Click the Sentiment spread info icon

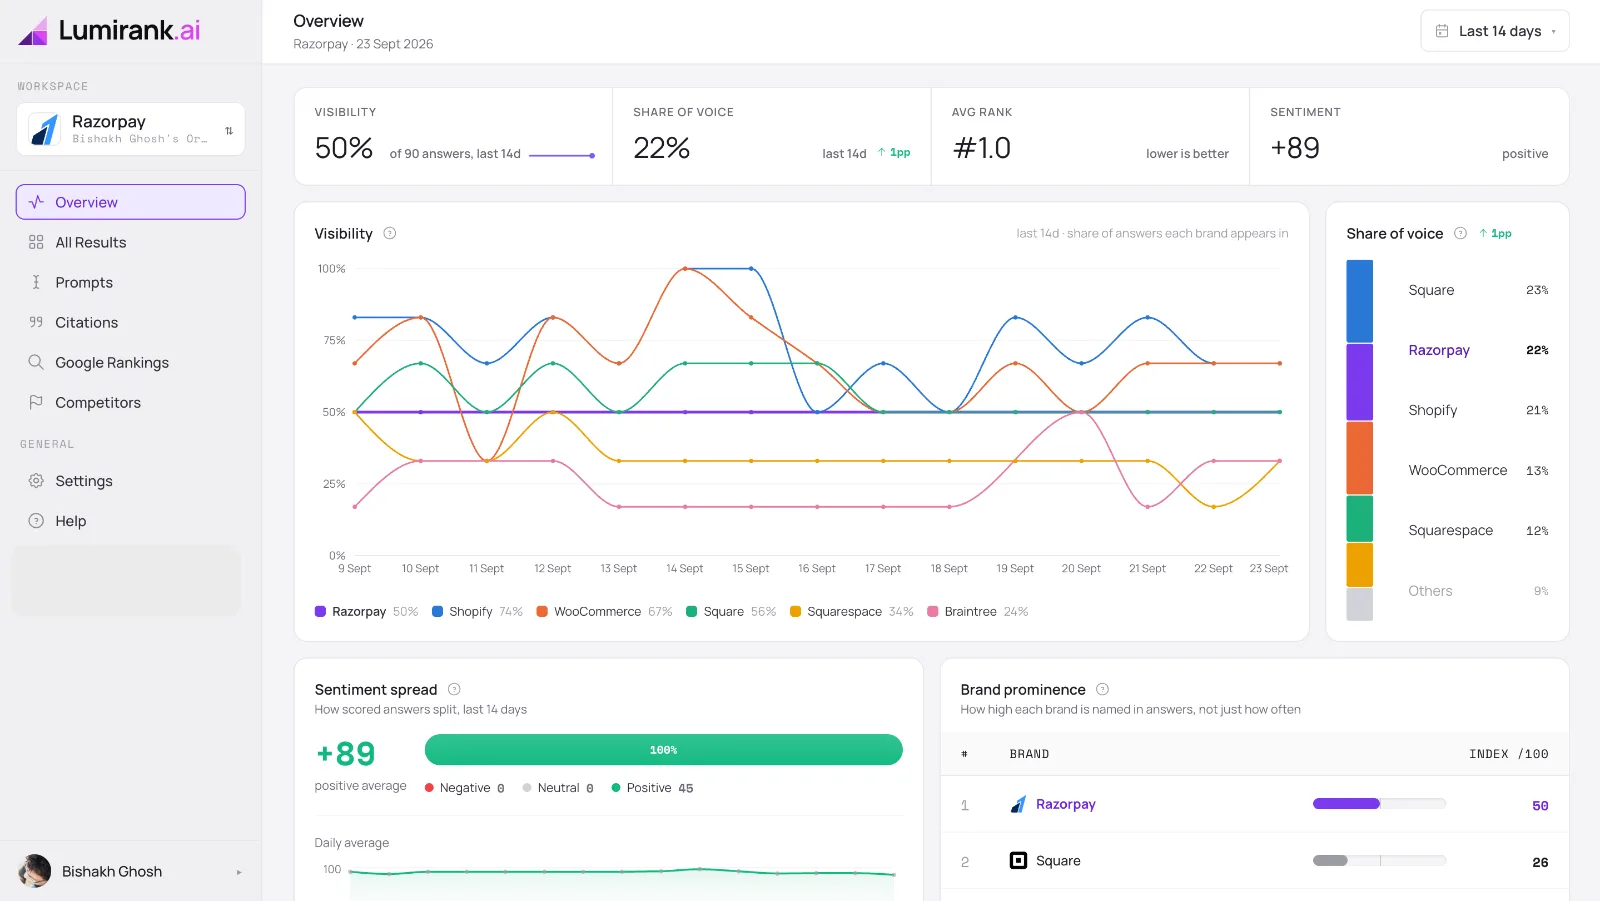click(x=454, y=689)
